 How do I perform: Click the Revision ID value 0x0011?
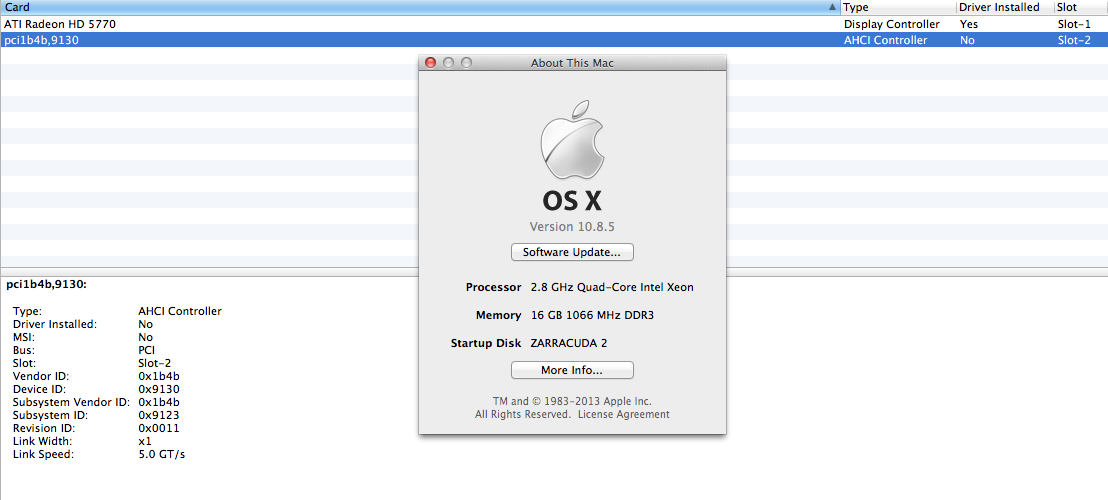pos(159,428)
